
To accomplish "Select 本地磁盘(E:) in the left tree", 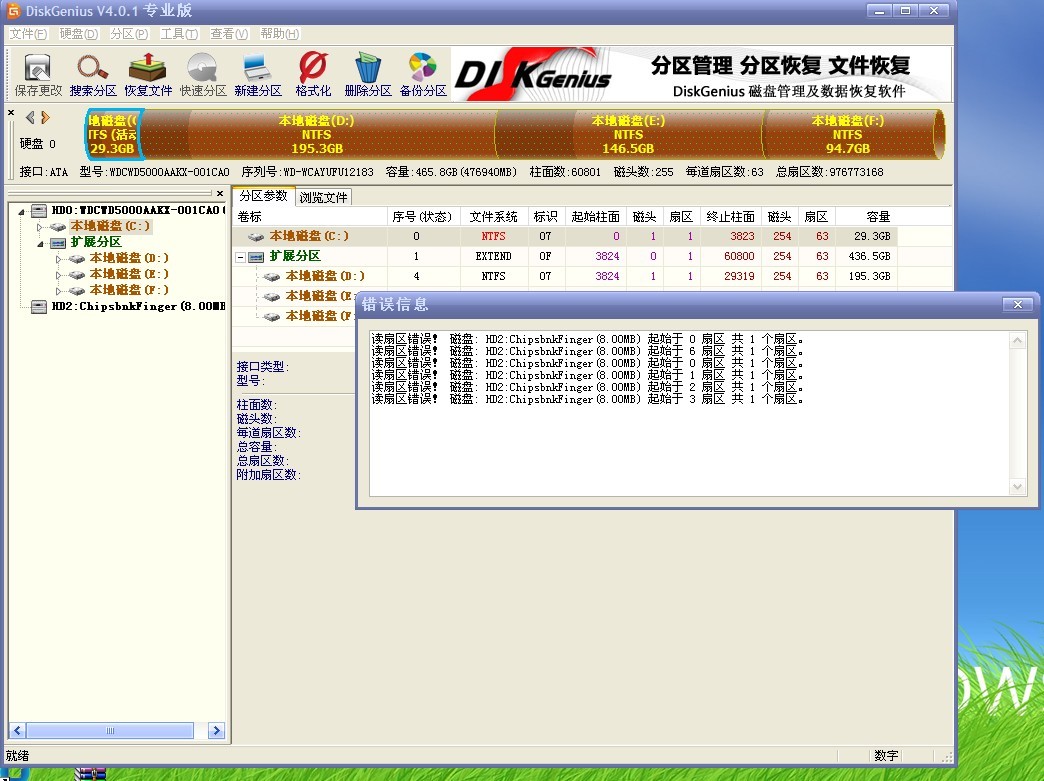I will 129,274.
